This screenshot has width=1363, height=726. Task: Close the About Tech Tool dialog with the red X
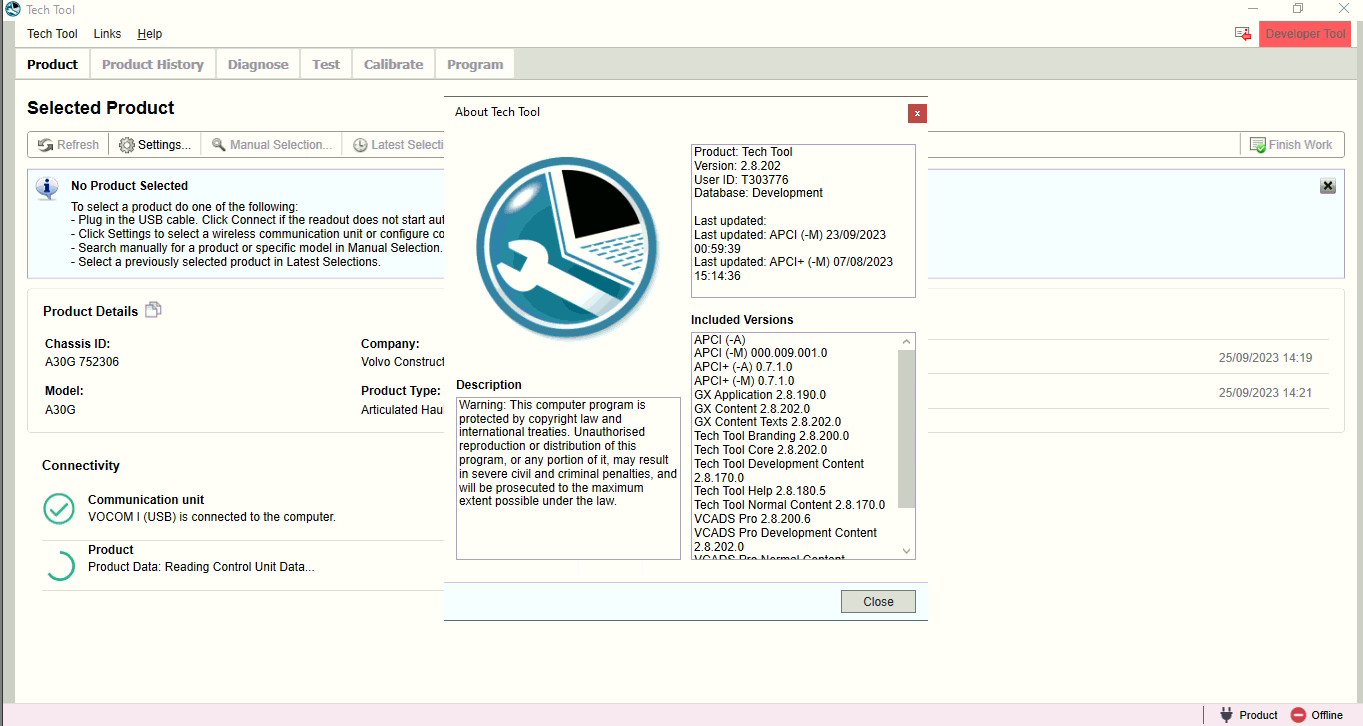917,113
